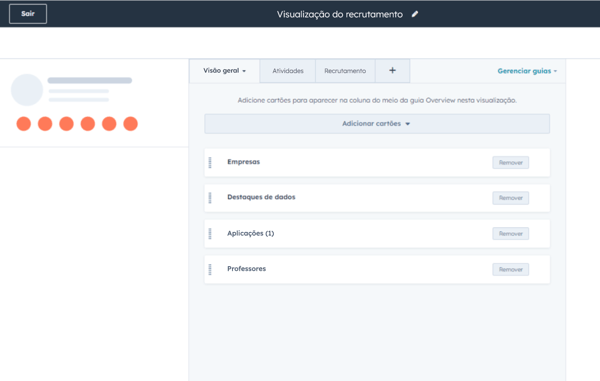Remove the Professores card
This screenshot has height=381, width=600.
pyautogui.click(x=510, y=269)
